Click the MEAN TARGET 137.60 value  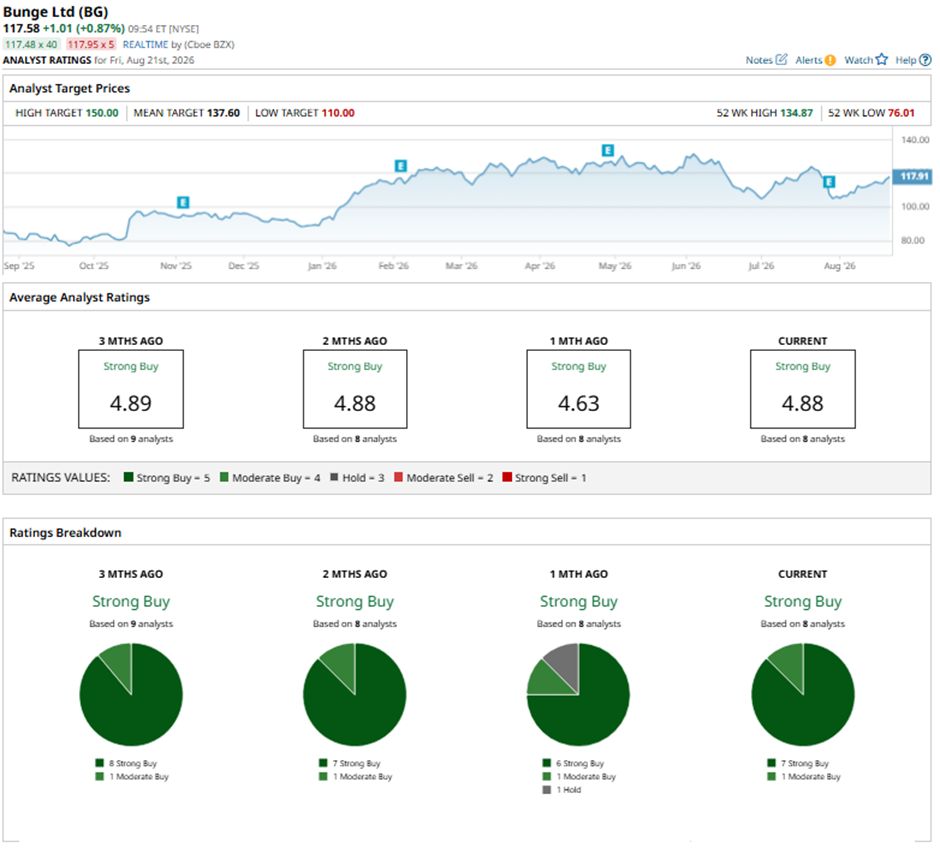click(223, 113)
